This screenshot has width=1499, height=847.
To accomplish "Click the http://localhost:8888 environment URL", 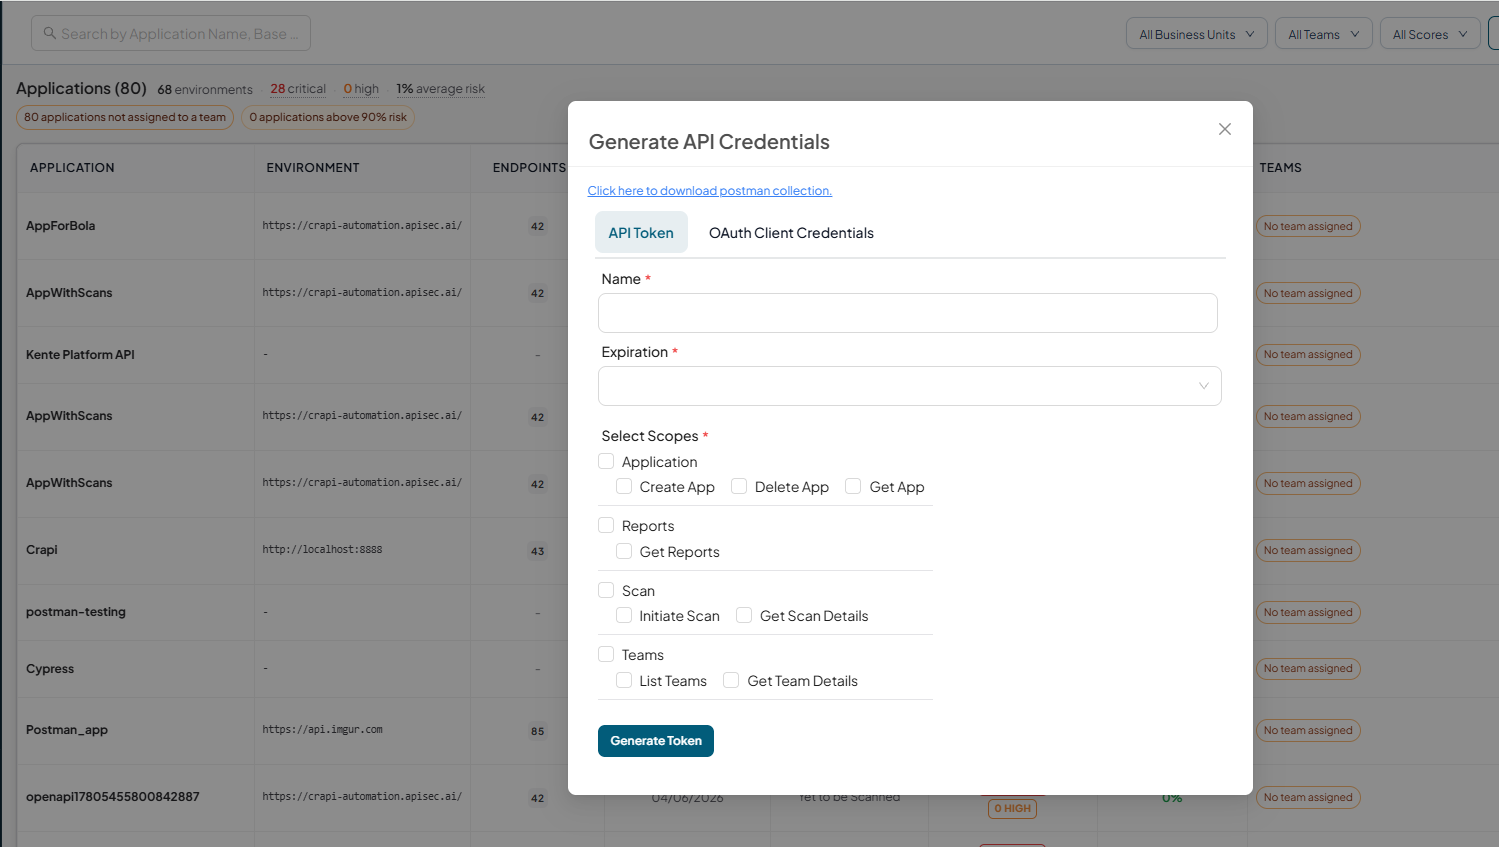I will [x=322, y=549].
